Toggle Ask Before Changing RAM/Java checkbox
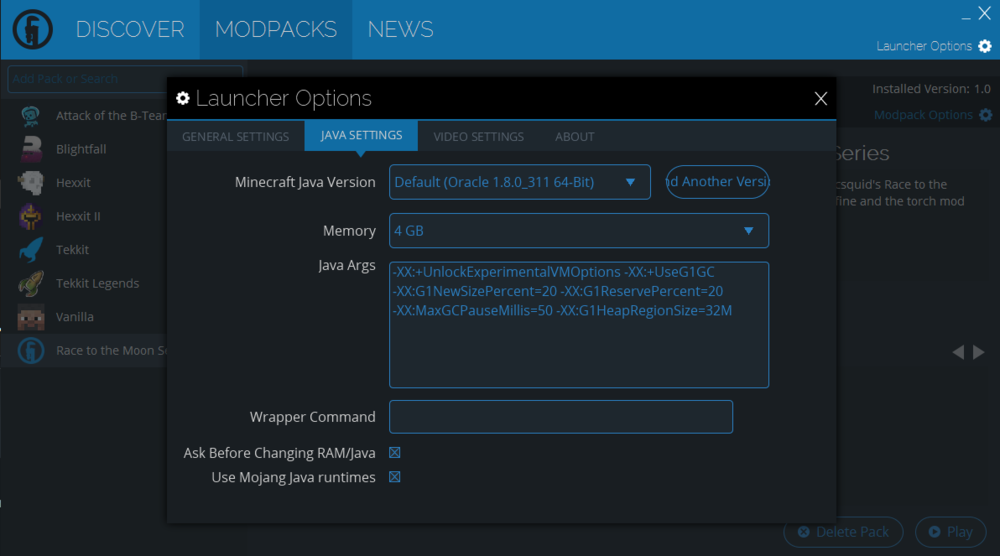This screenshot has height=556, width=1000. pyautogui.click(x=395, y=453)
